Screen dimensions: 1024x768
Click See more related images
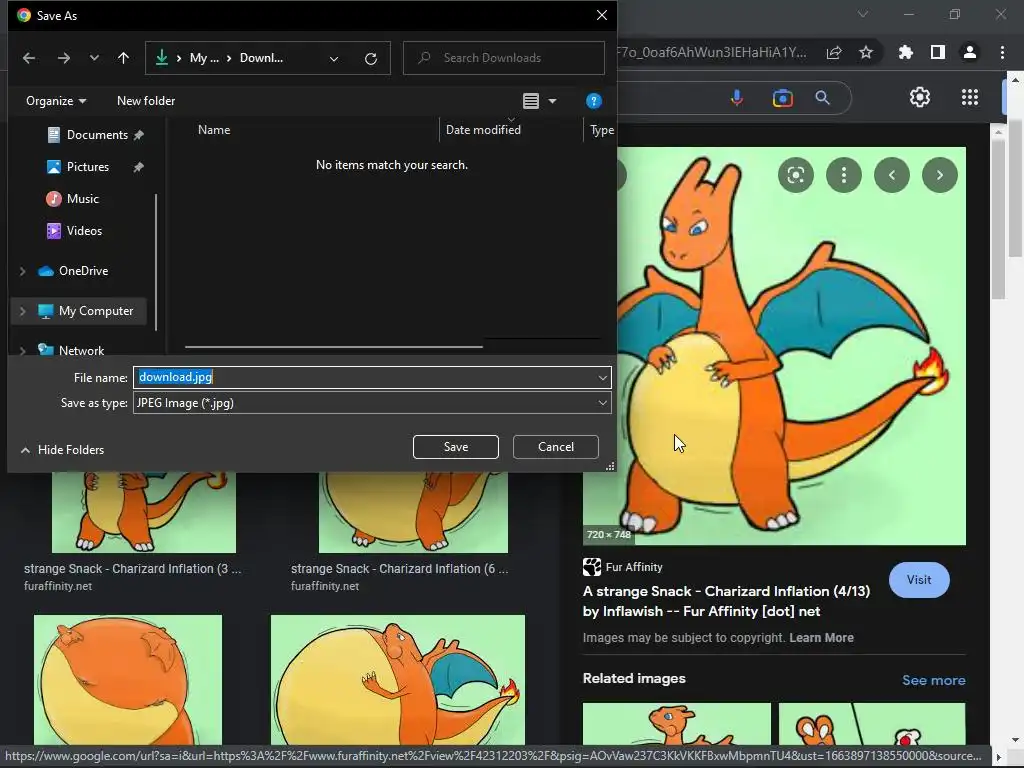coord(933,680)
